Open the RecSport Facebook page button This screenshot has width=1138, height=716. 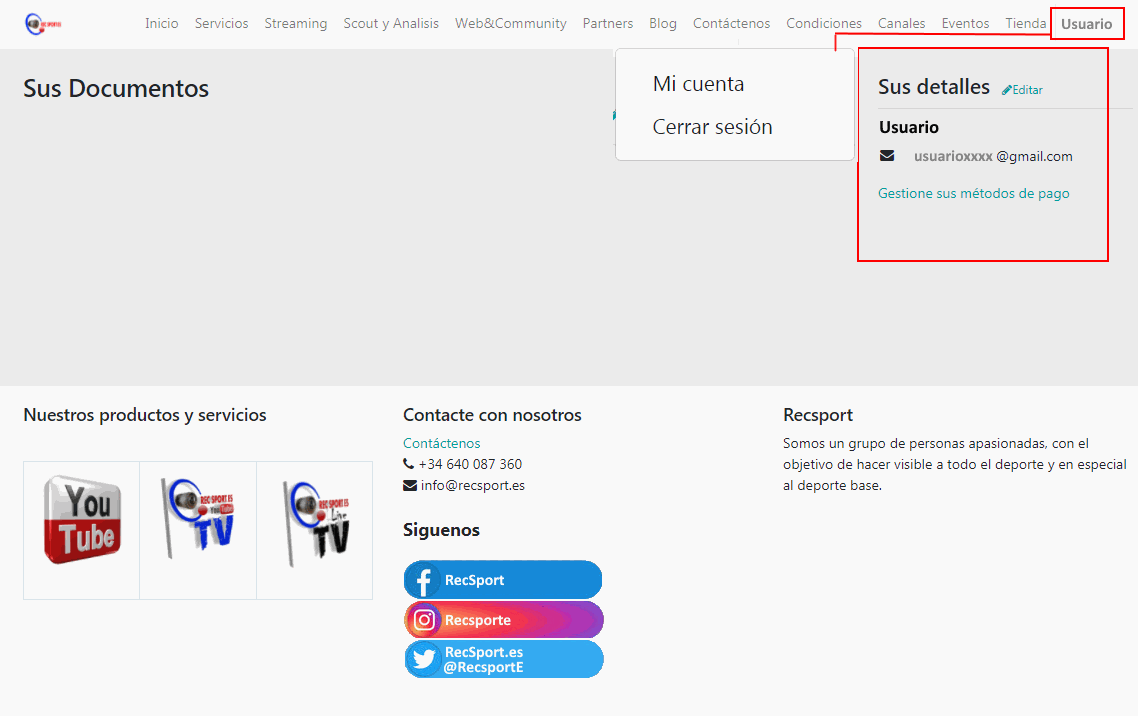[503, 580]
